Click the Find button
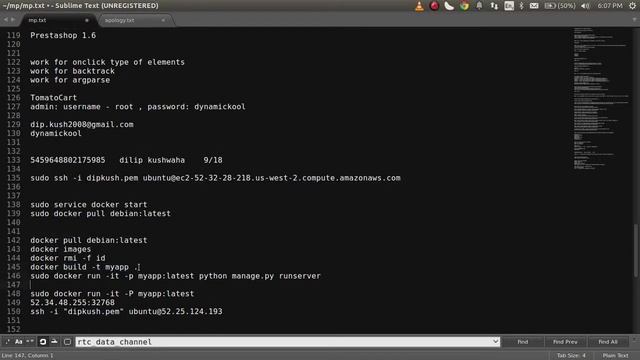The width and height of the screenshot is (640, 360). click(523, 342)
